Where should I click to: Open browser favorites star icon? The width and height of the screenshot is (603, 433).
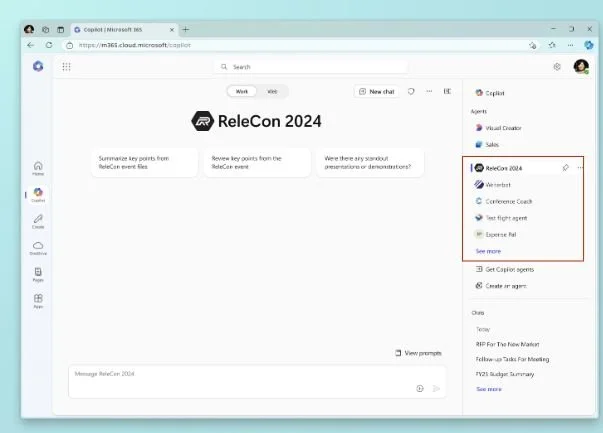552,45
